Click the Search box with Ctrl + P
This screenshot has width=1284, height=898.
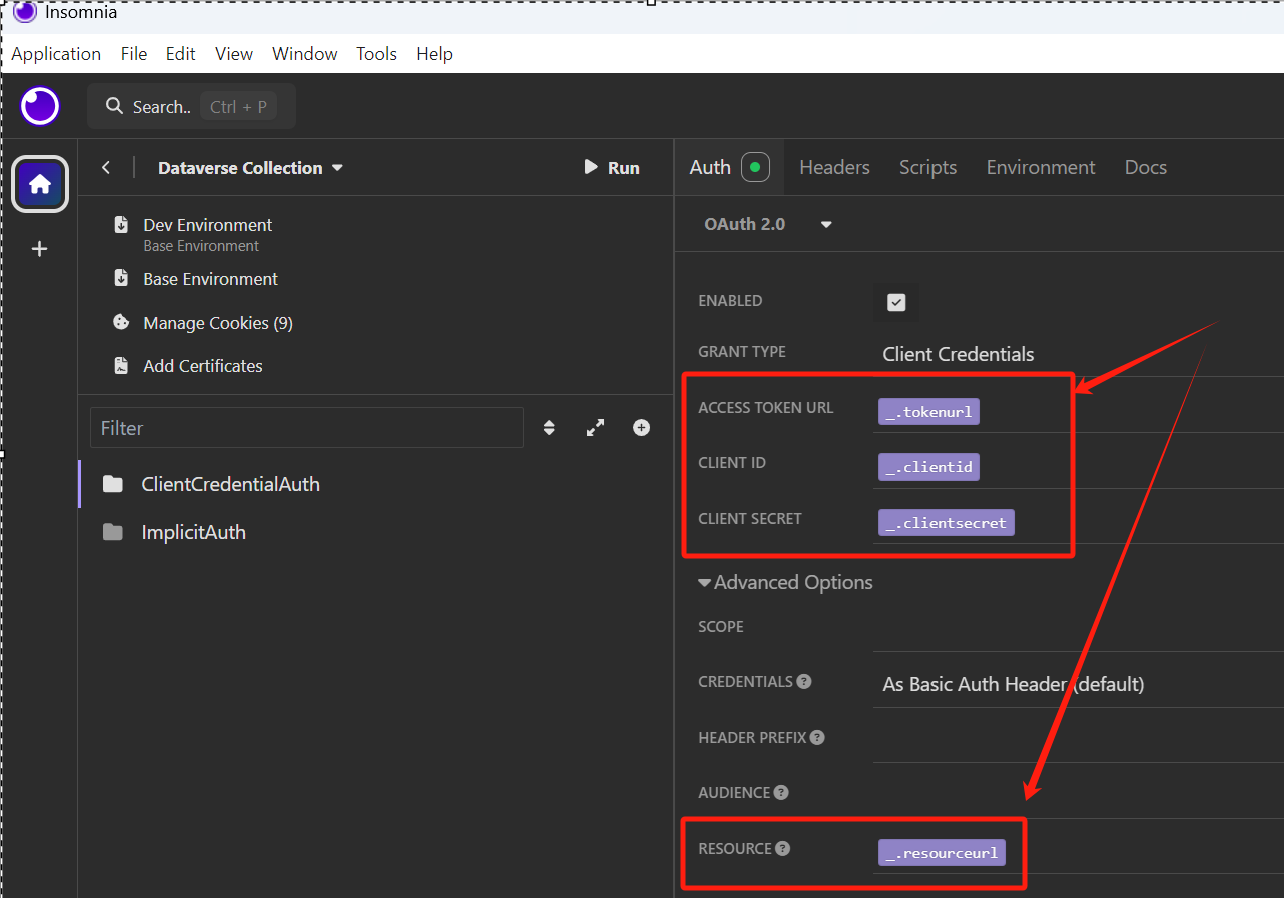(191, 106)
